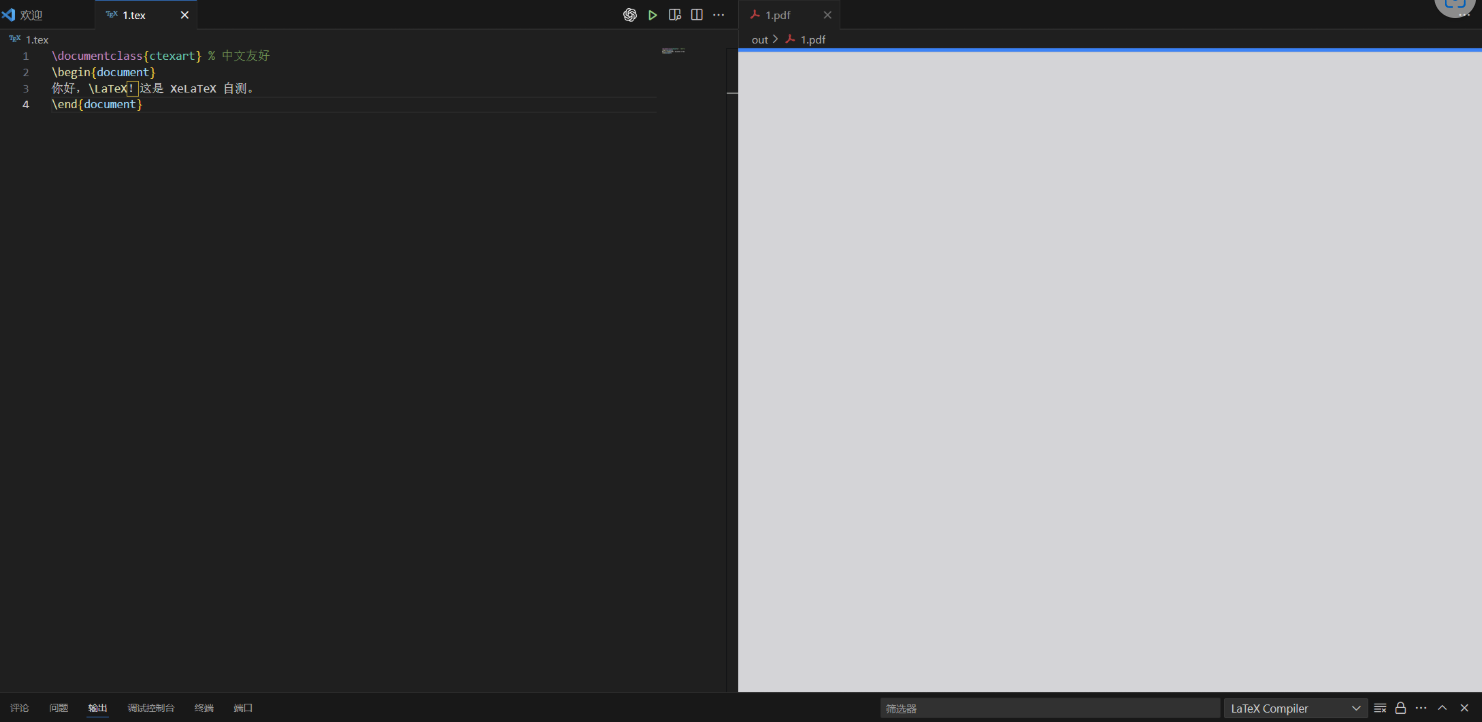Open the LaTeX PDF preview side icon
The image size is (1482, 722).
pos(675,15)
